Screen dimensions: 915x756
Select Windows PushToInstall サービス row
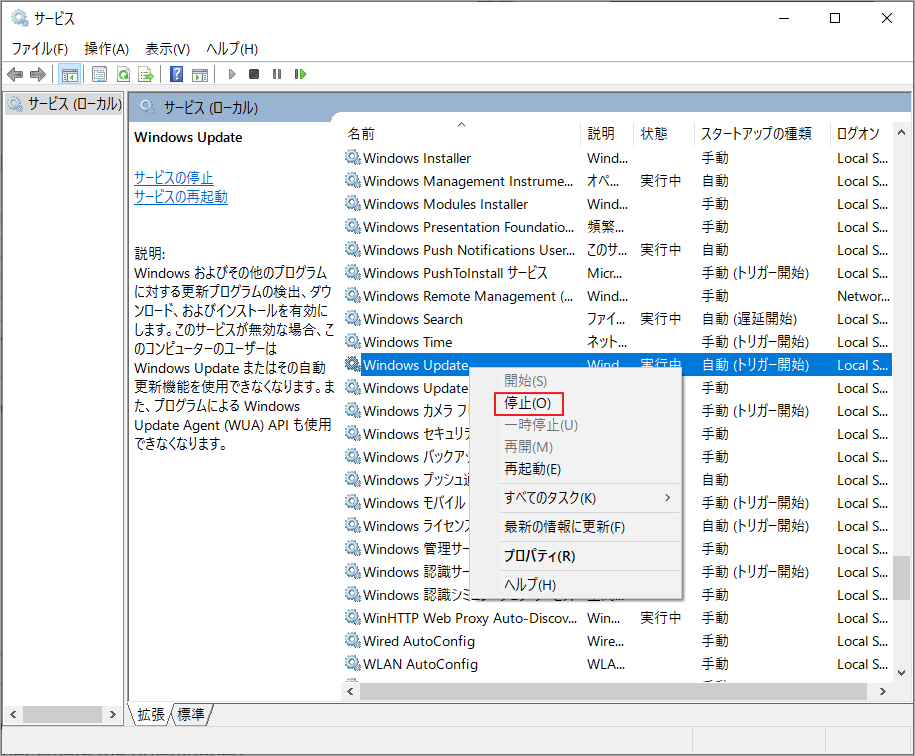pos(617,273)
